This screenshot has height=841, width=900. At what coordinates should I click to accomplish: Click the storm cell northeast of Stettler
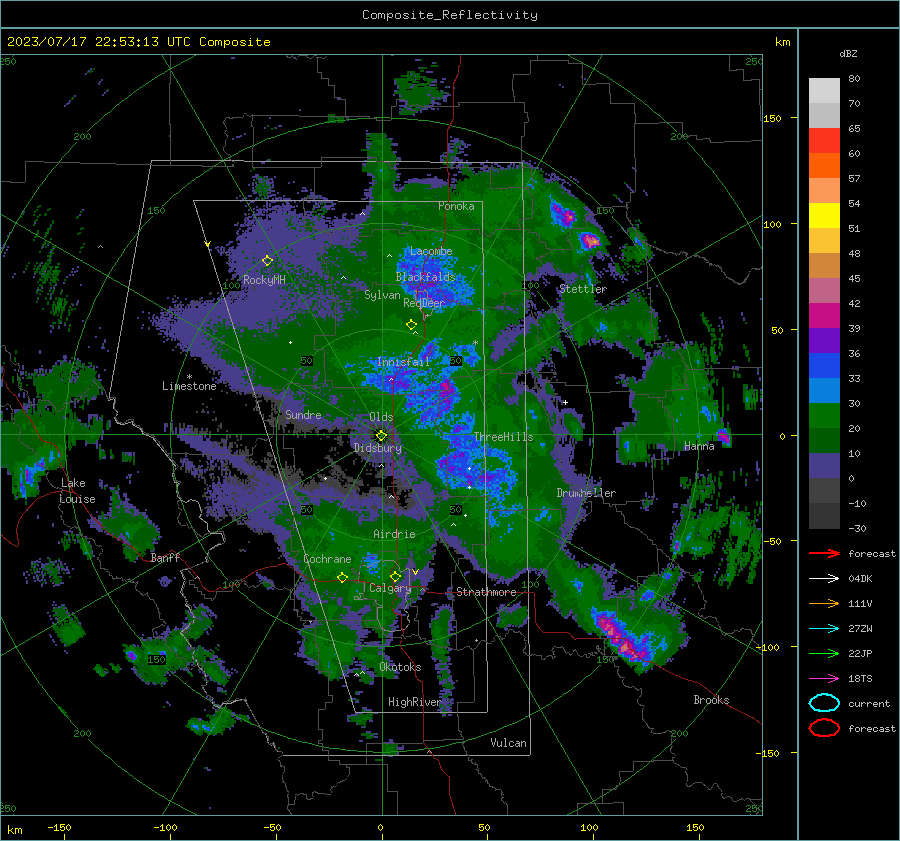pyautogui.click(x=589, y=241)
